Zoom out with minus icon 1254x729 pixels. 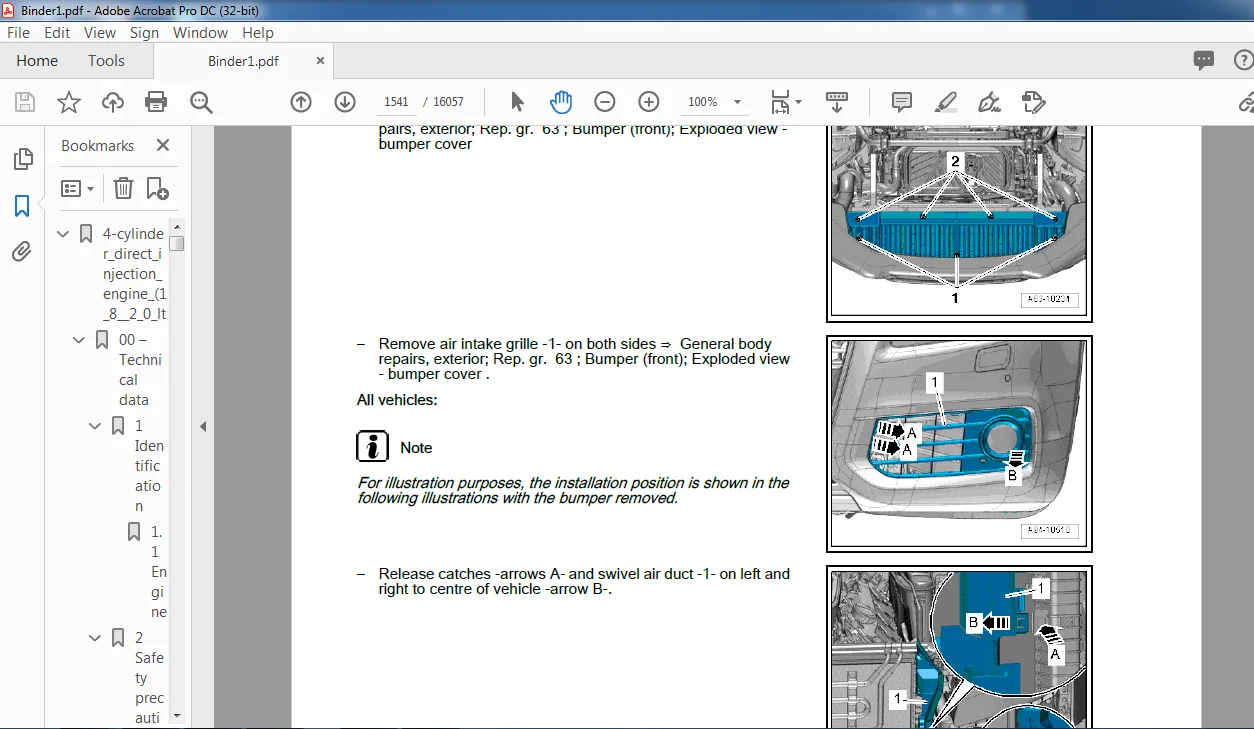(604, 102)
